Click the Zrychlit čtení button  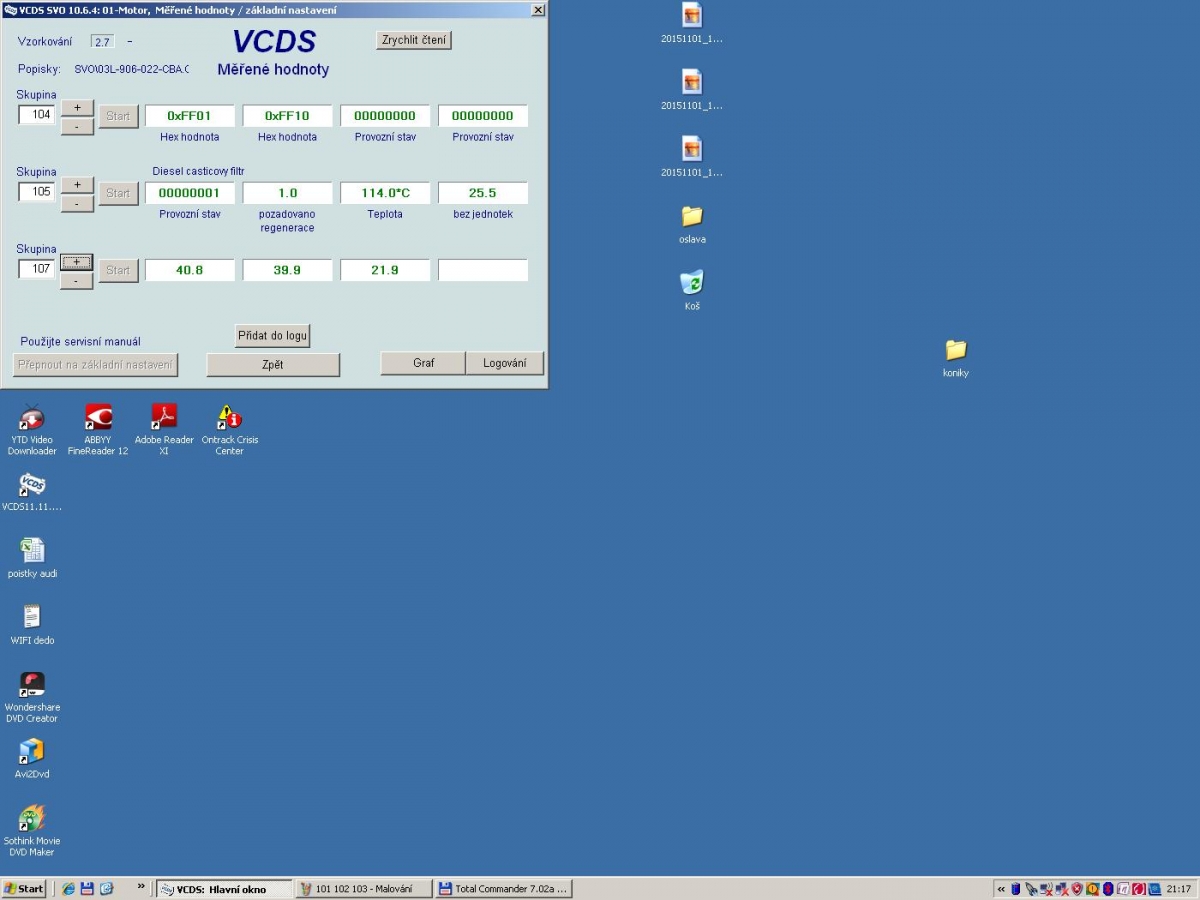414,40
